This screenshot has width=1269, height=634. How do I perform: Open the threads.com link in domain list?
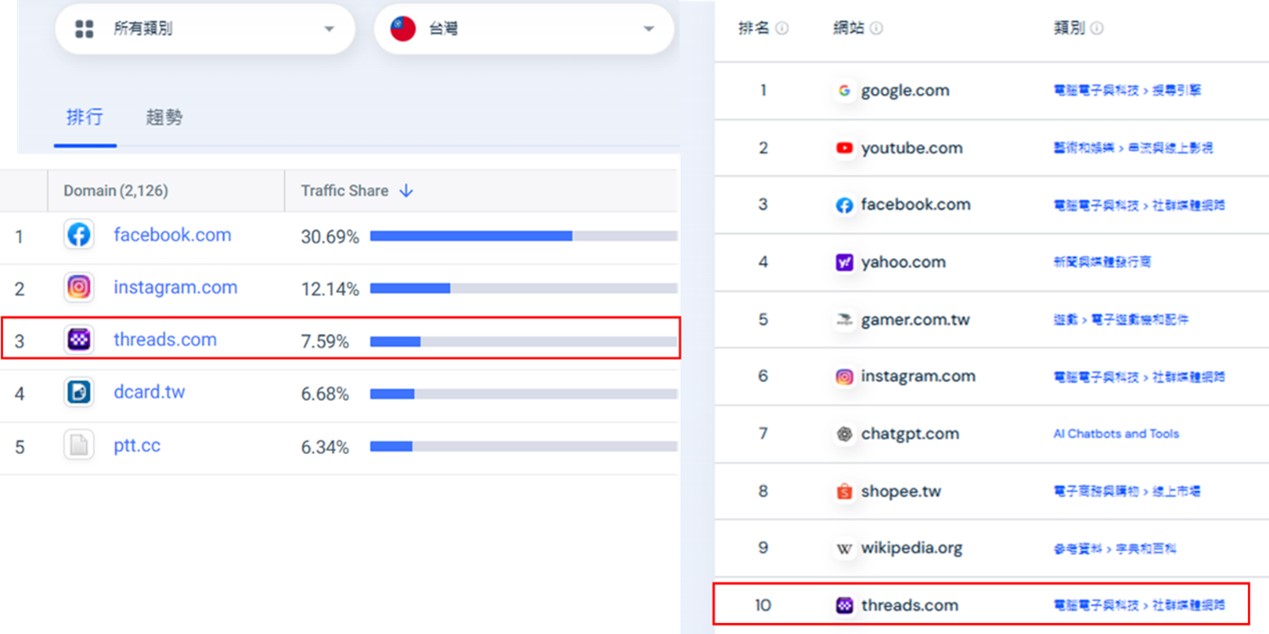point(165,340)
